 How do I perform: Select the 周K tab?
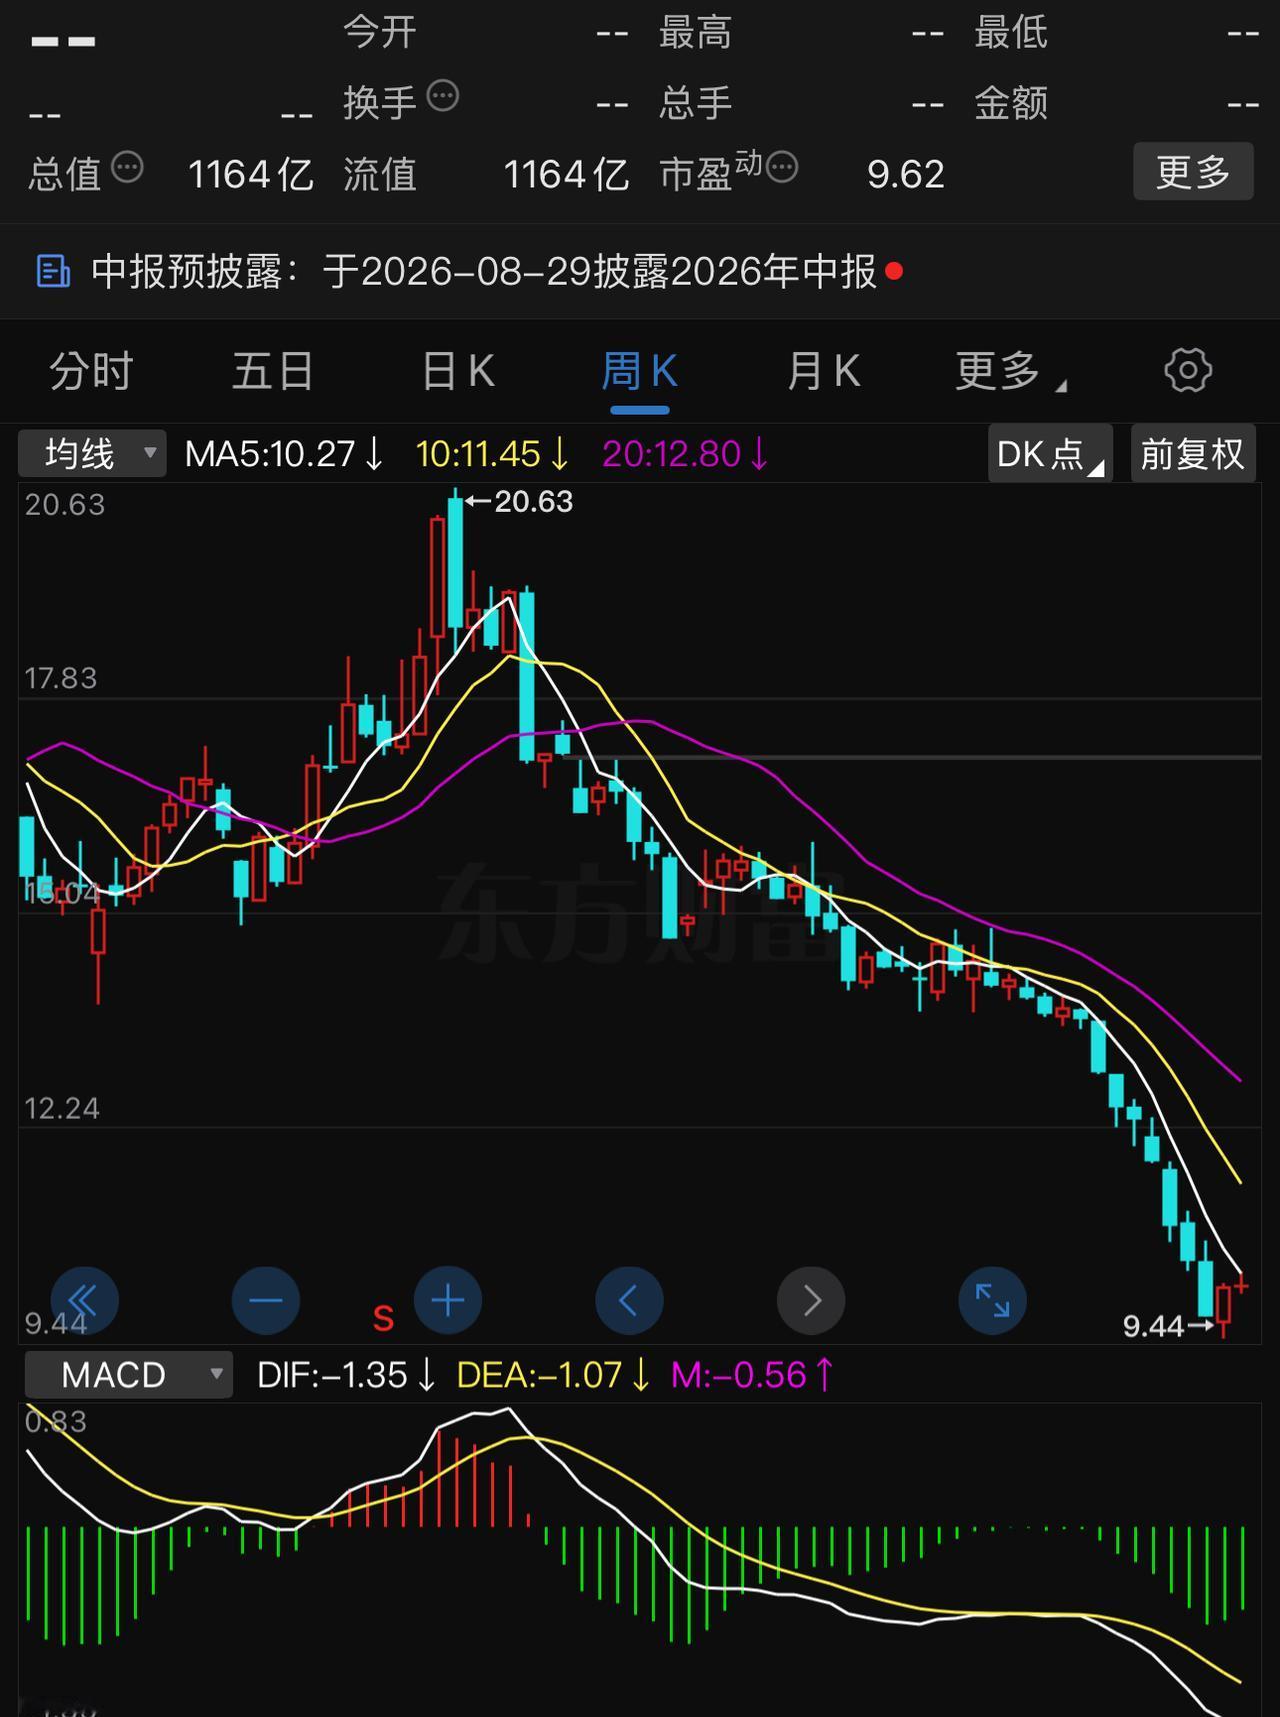[x=640, y=371]
